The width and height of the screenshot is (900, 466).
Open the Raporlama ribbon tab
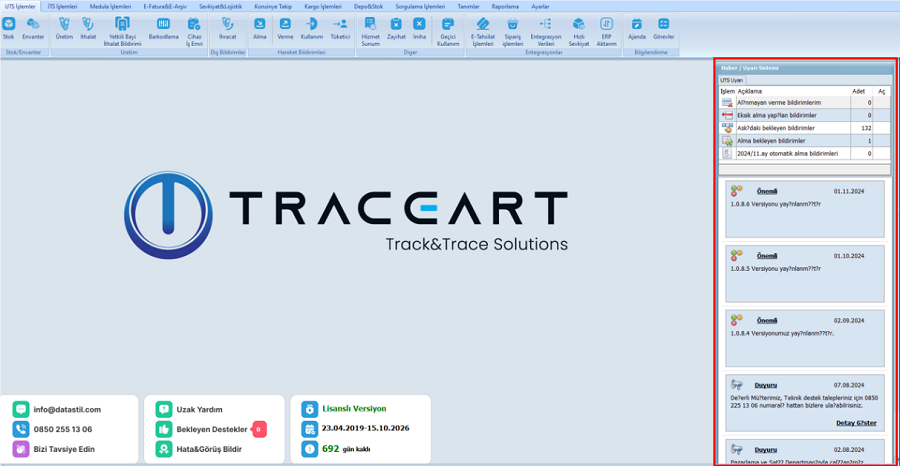coord(505,6)
